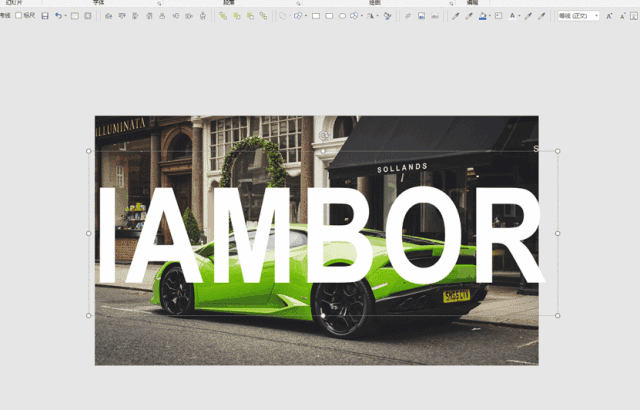Screen dimensions: 640x410
Task: Click the icon at far right of toolbar
Action: (x=634, y=16)
